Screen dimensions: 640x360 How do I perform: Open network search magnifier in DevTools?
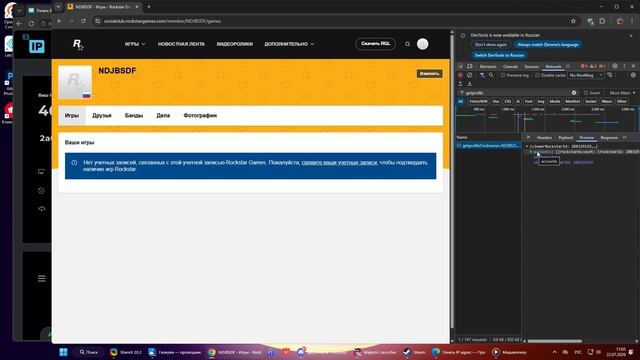[x=491, y=75]
